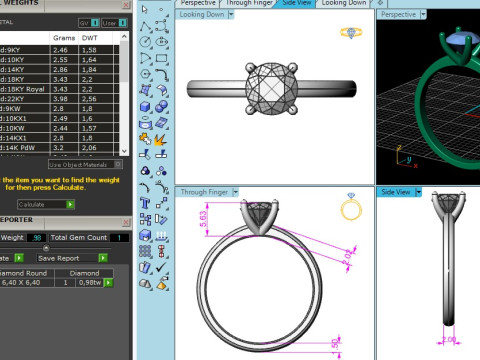The height and width of the screenshot is (360, 480).
Task: Switch to the Side View tab
Action: pyautogui.click(x=297, y=3)
